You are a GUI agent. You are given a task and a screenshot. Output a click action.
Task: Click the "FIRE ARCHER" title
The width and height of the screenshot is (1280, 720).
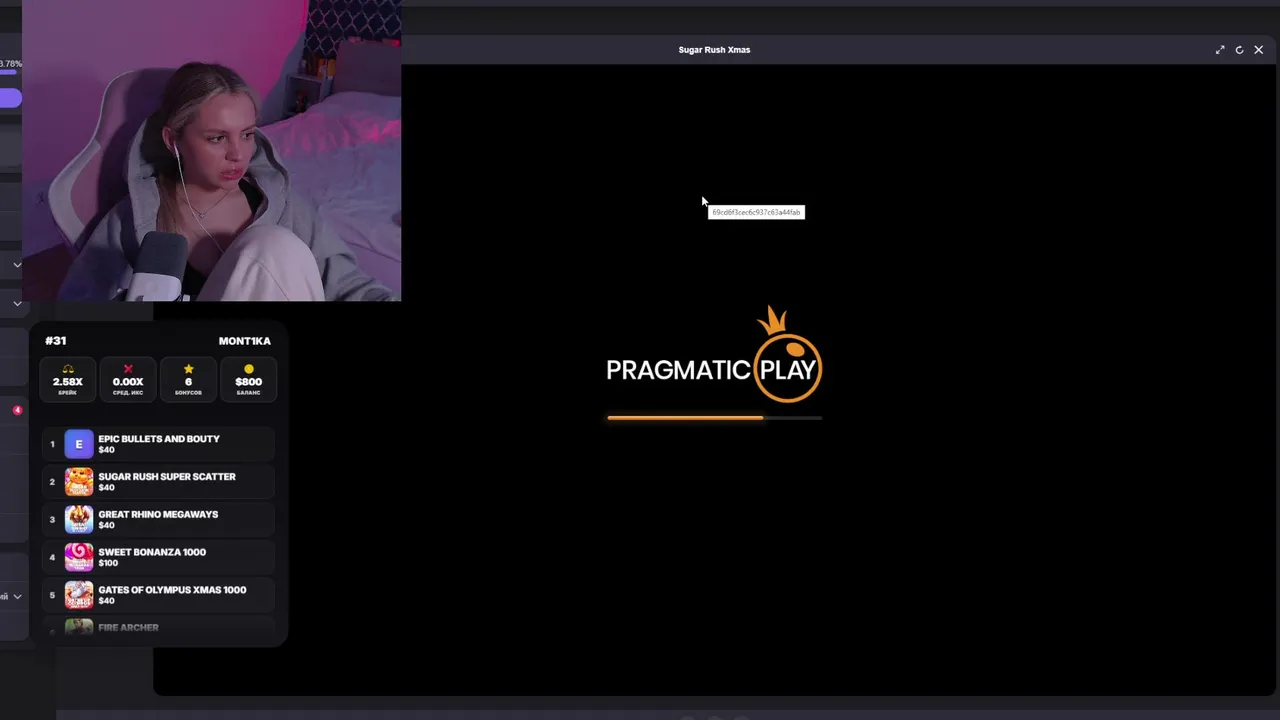tap(128, 628)
